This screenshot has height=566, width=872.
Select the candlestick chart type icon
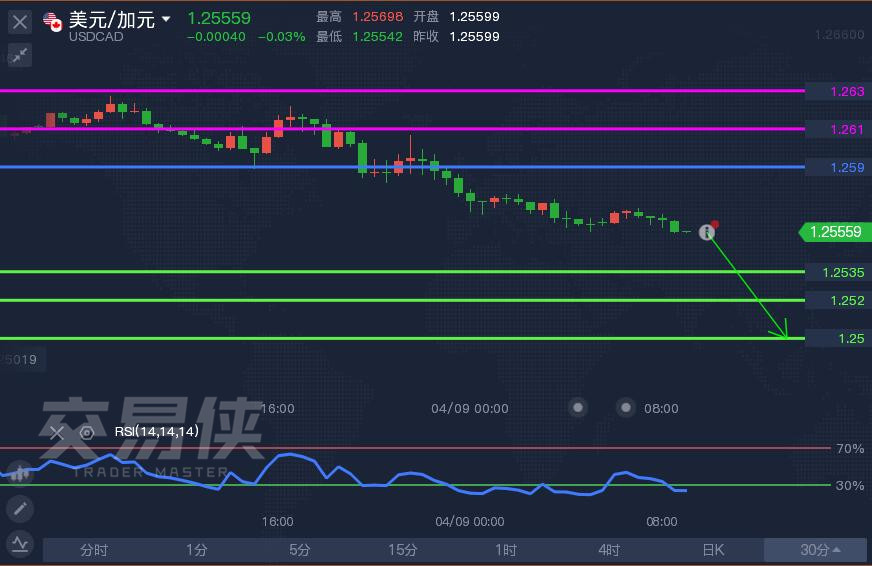[20, 474]
